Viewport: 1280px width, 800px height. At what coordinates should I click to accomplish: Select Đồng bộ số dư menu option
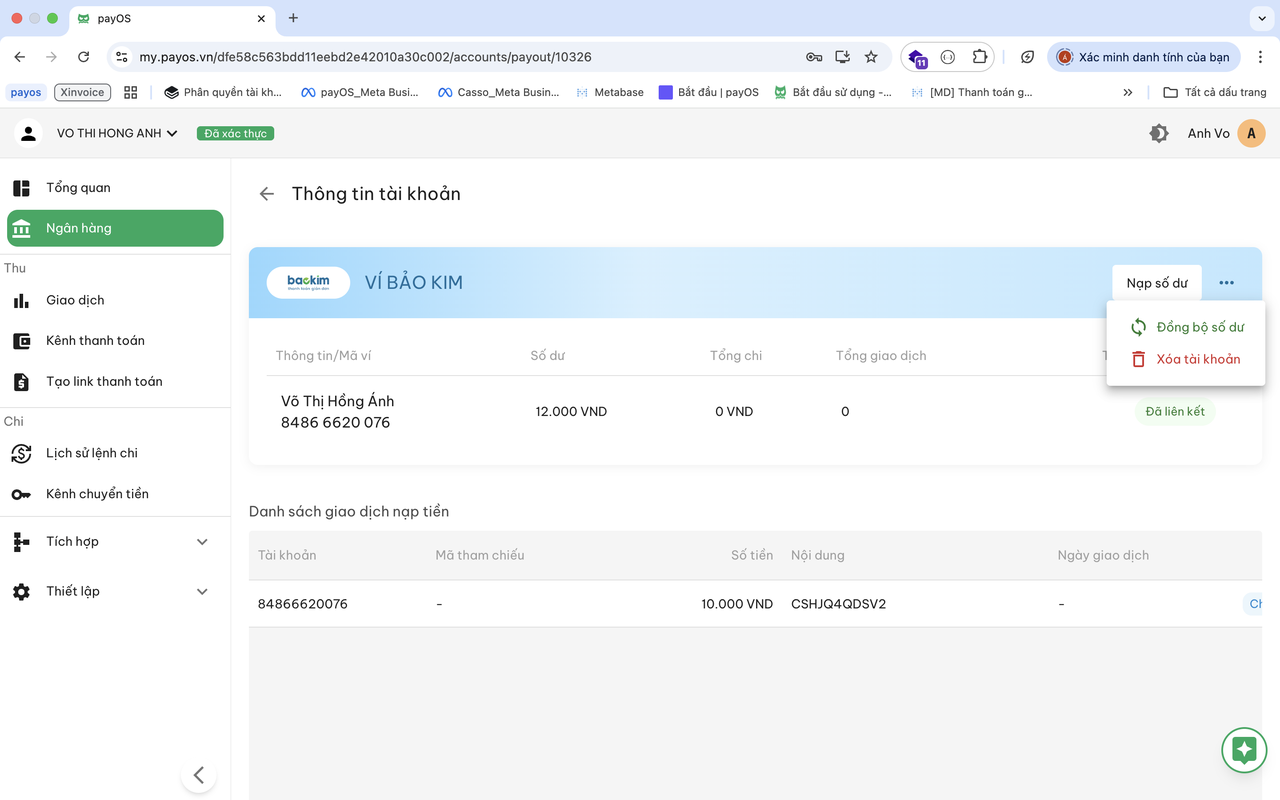tap(1199, 327)
